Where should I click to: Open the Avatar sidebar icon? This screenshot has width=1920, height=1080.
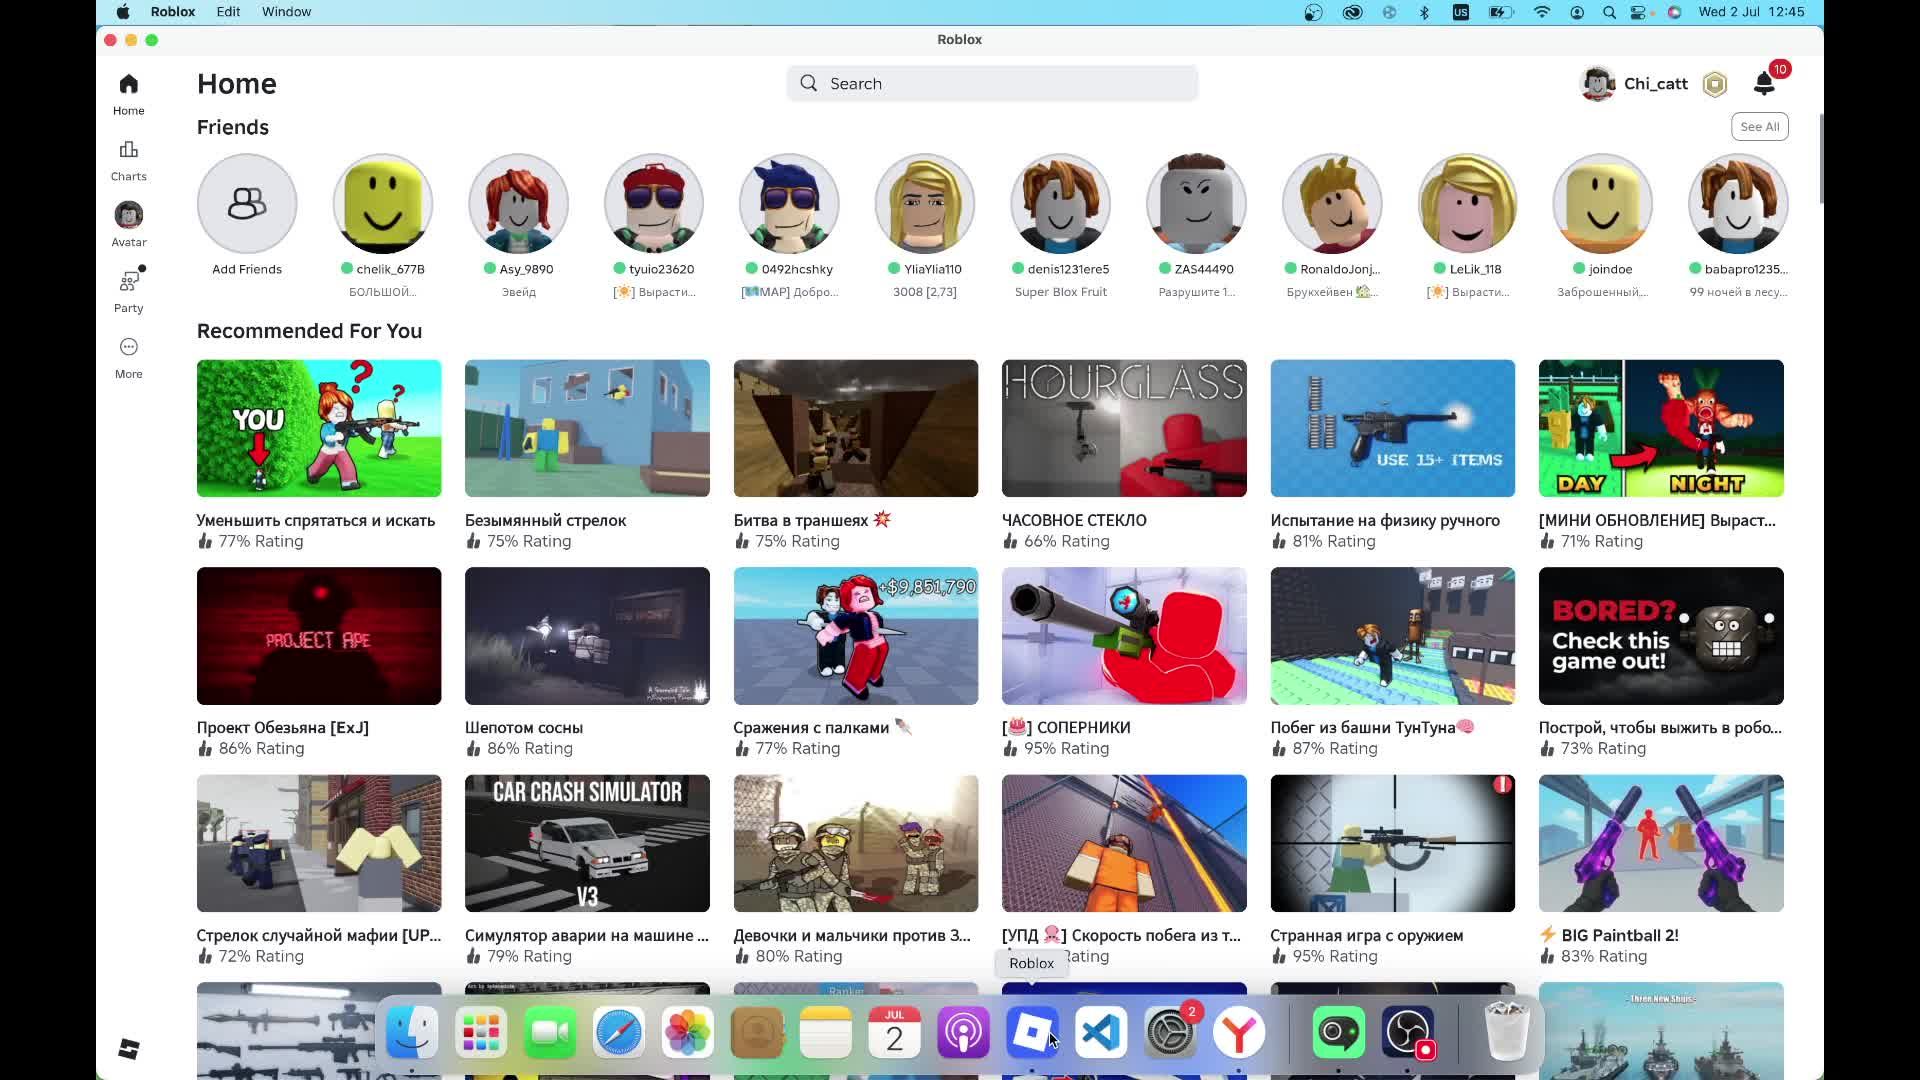(128, 215)
